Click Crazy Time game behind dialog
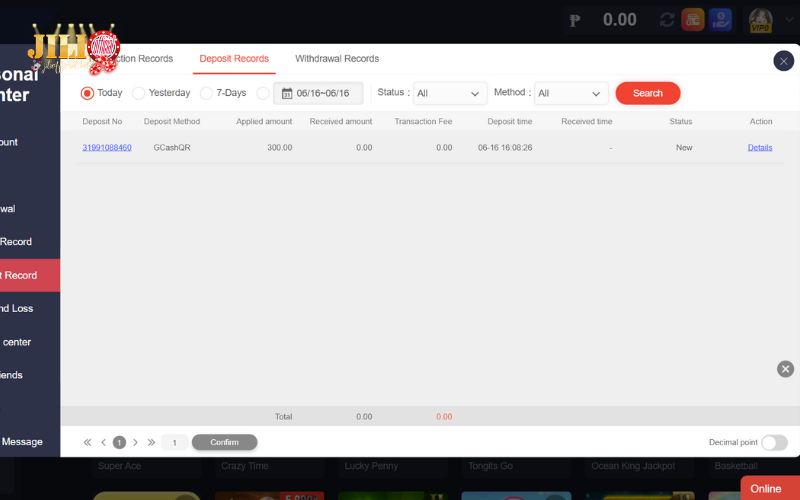Image resolution: width=800 pixels, height=500 pixels. coord(245,466)
